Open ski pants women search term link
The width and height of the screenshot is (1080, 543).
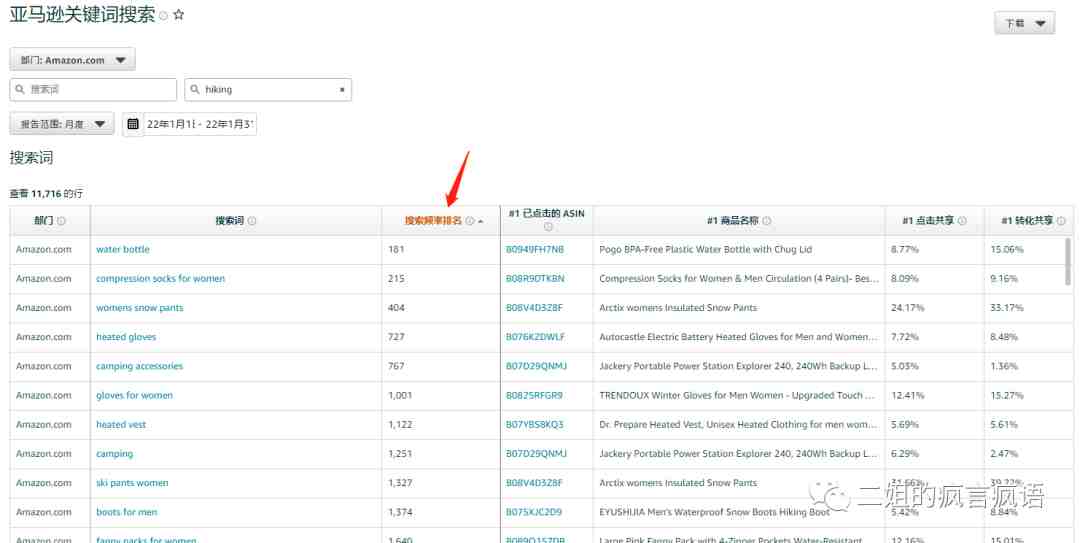132,483
